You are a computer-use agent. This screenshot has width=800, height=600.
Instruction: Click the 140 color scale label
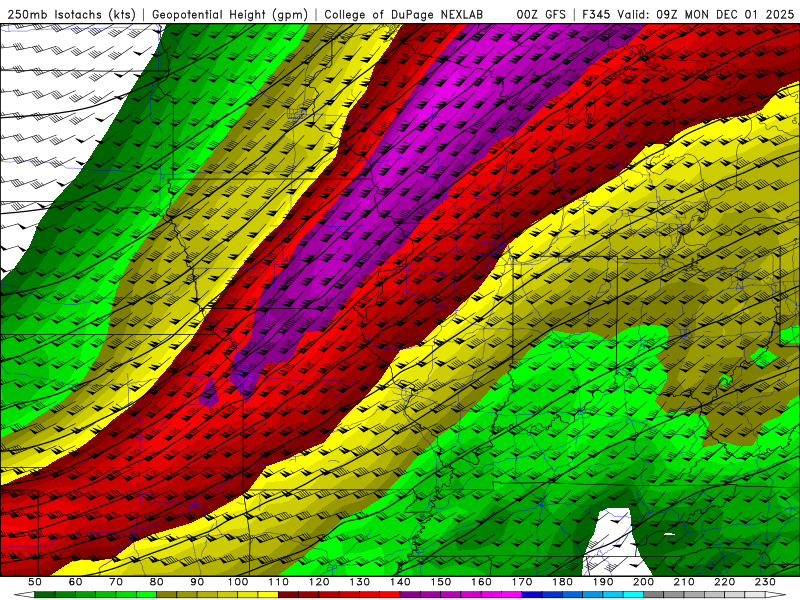pyautogui.click(x=400, y=582)
